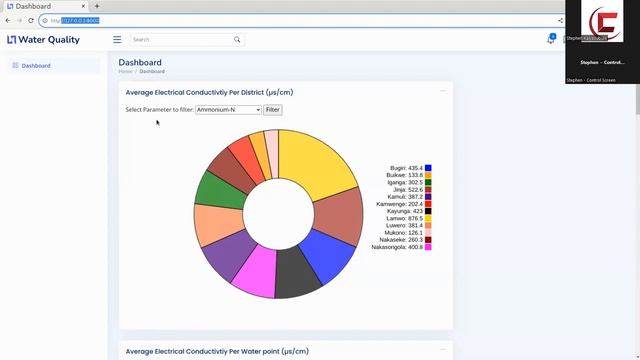Click the Buikwe orange legend swatch
The image size is (640, 360).
[428, 175]
